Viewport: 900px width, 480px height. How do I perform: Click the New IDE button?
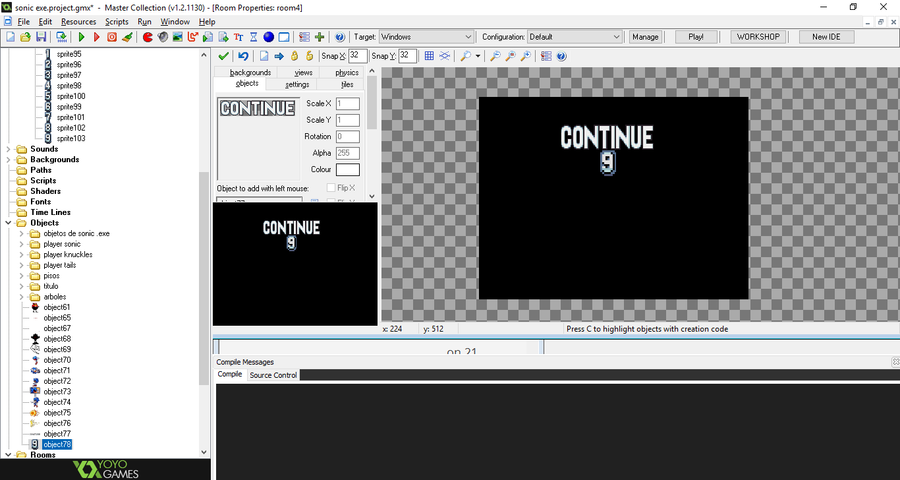click(x=827, y=37)
